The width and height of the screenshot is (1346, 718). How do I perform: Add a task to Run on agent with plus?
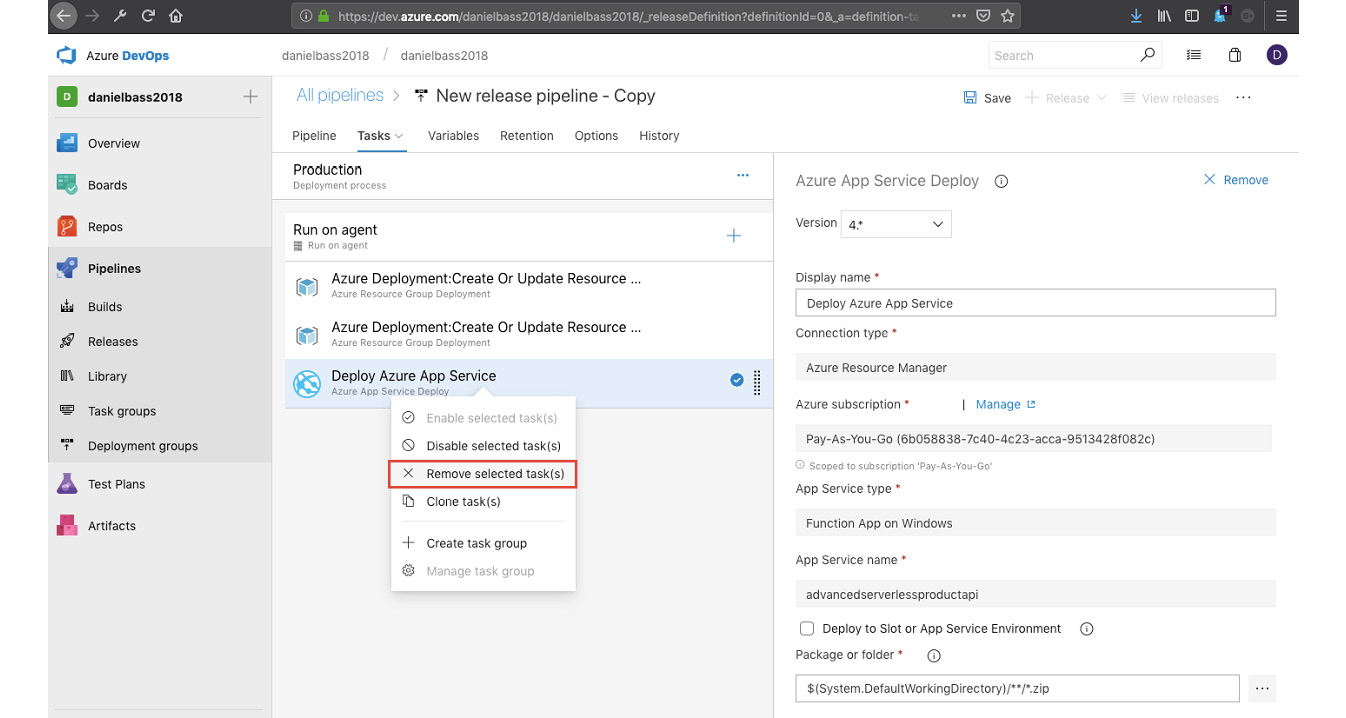[x=733, y=236]
